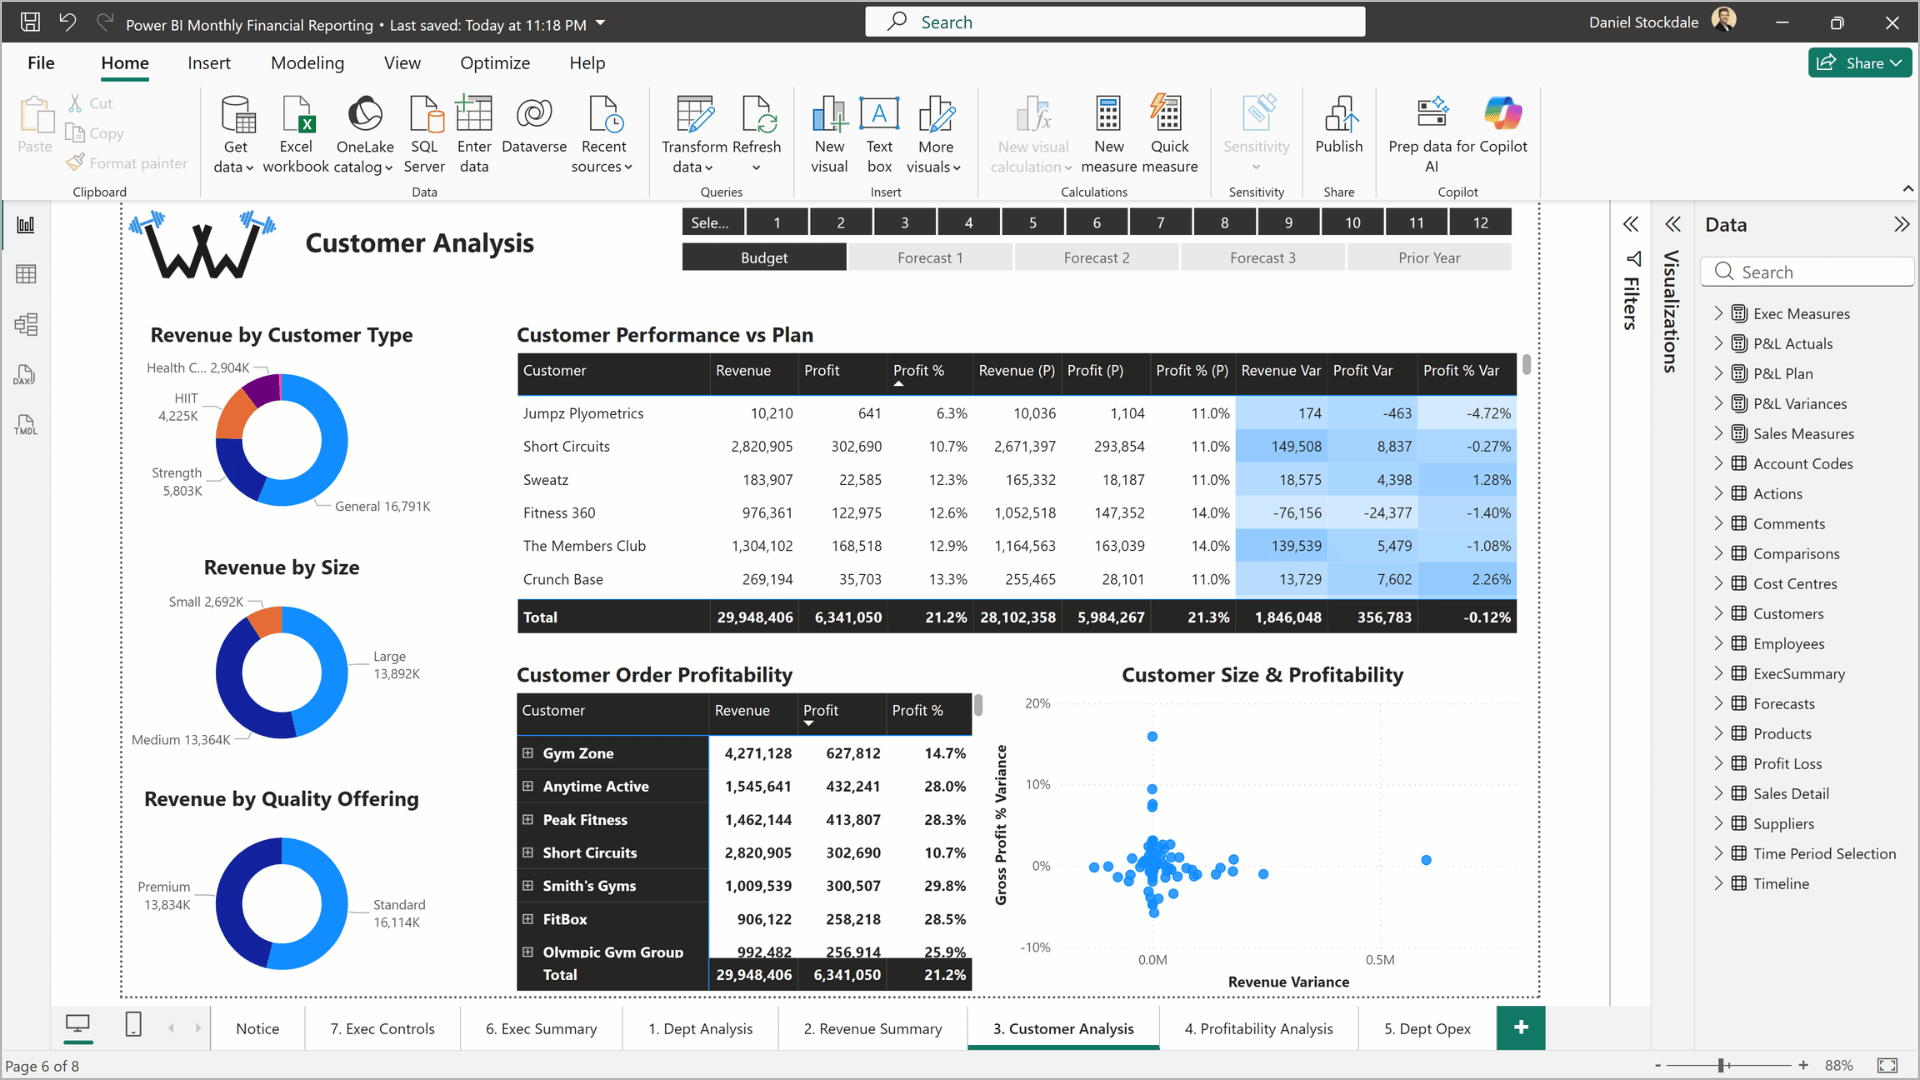The width and height of the screenshot is (1920, 1080).
Task: Open the OneLake catalog
Action: pos(365,134)
